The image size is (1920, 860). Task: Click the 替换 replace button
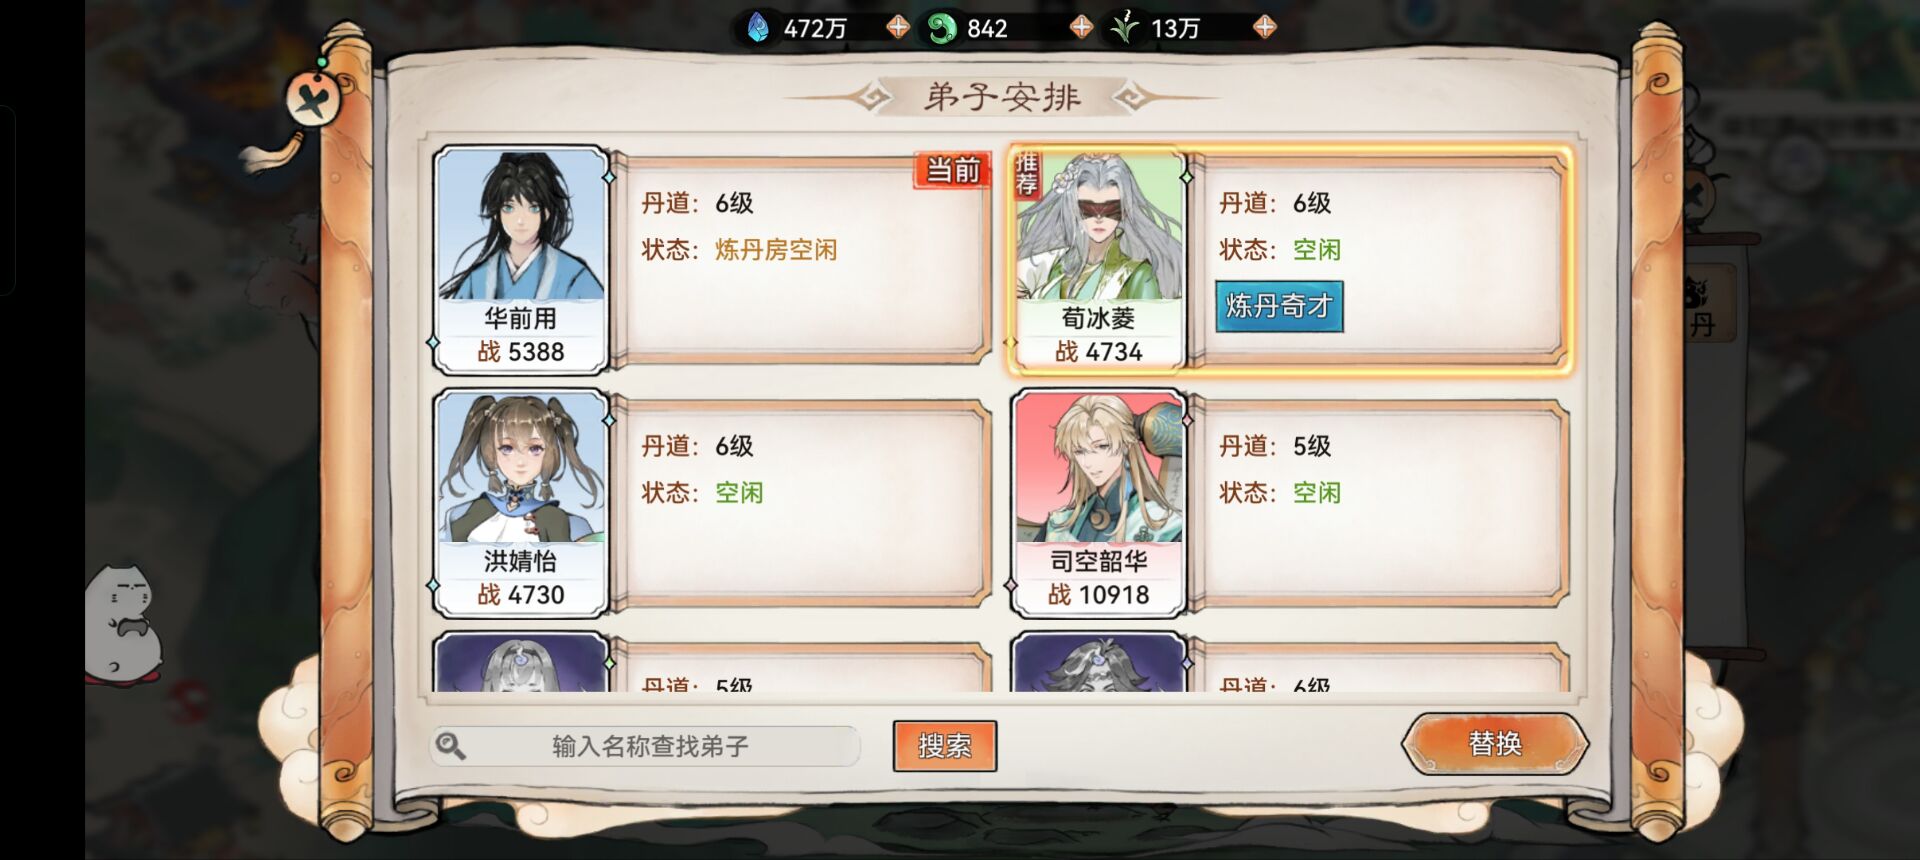1494,743
